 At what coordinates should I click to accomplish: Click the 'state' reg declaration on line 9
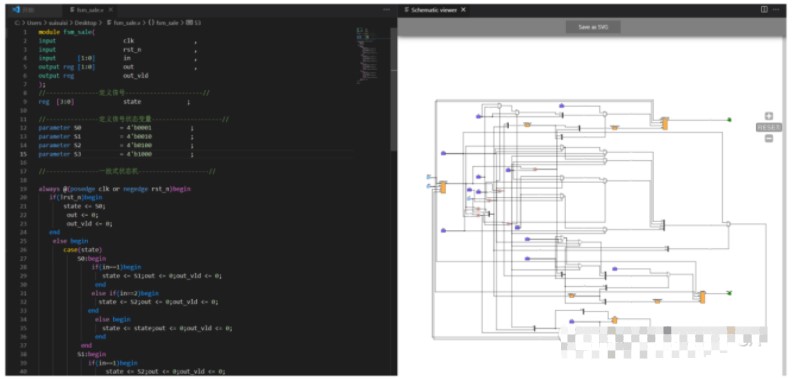(132, 102)
